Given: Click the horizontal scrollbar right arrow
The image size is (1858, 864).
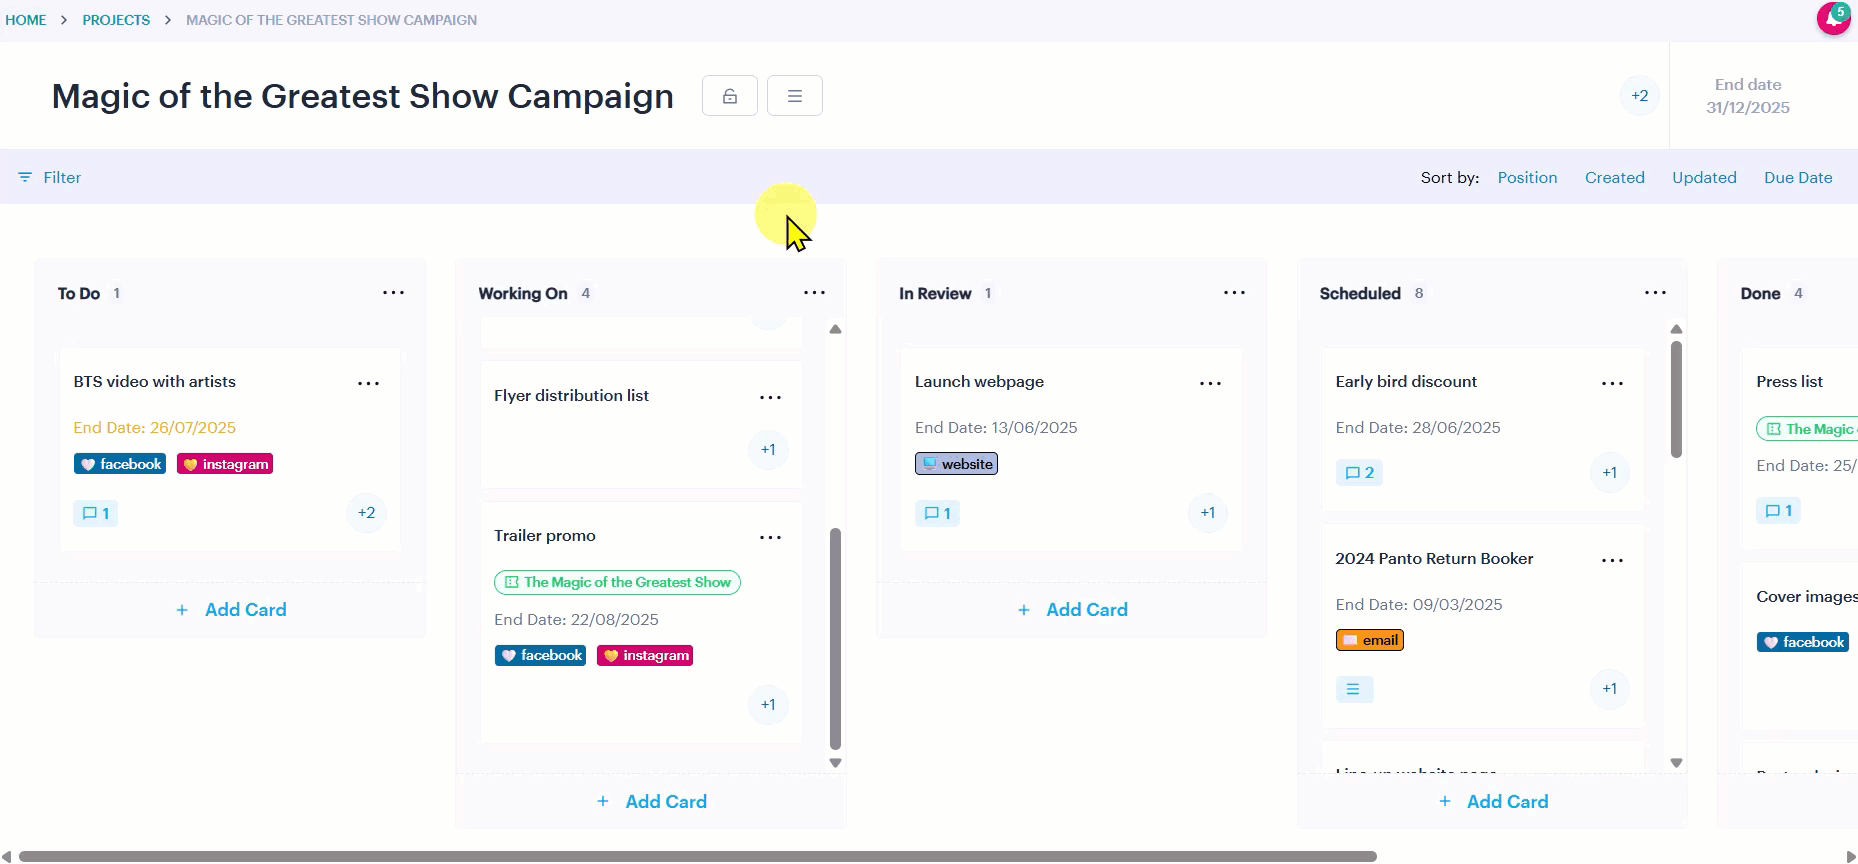Looking at the screenshot, I should point(1851,856).
